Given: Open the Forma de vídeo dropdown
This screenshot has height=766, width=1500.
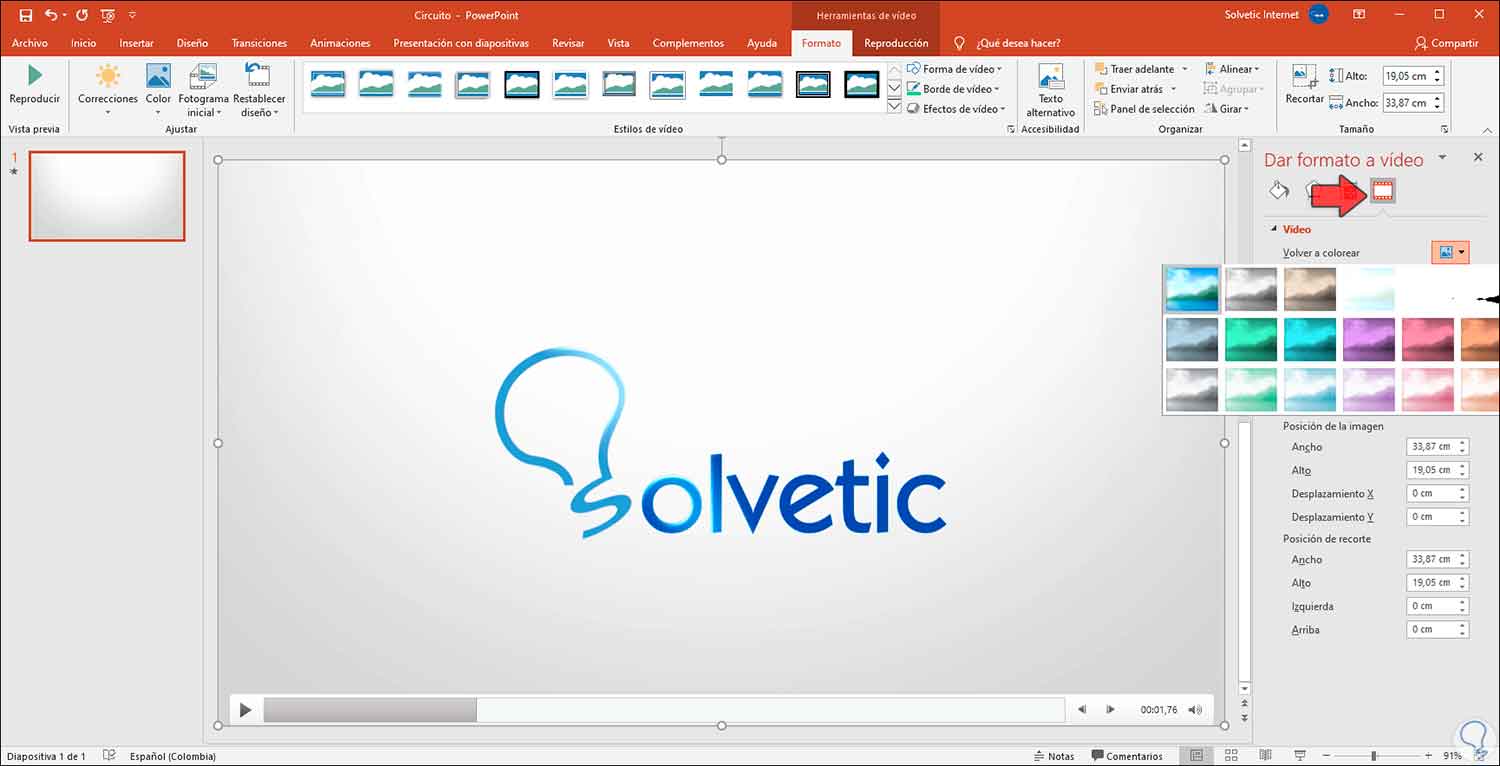Looking at the screenshot, I should 954,69.
